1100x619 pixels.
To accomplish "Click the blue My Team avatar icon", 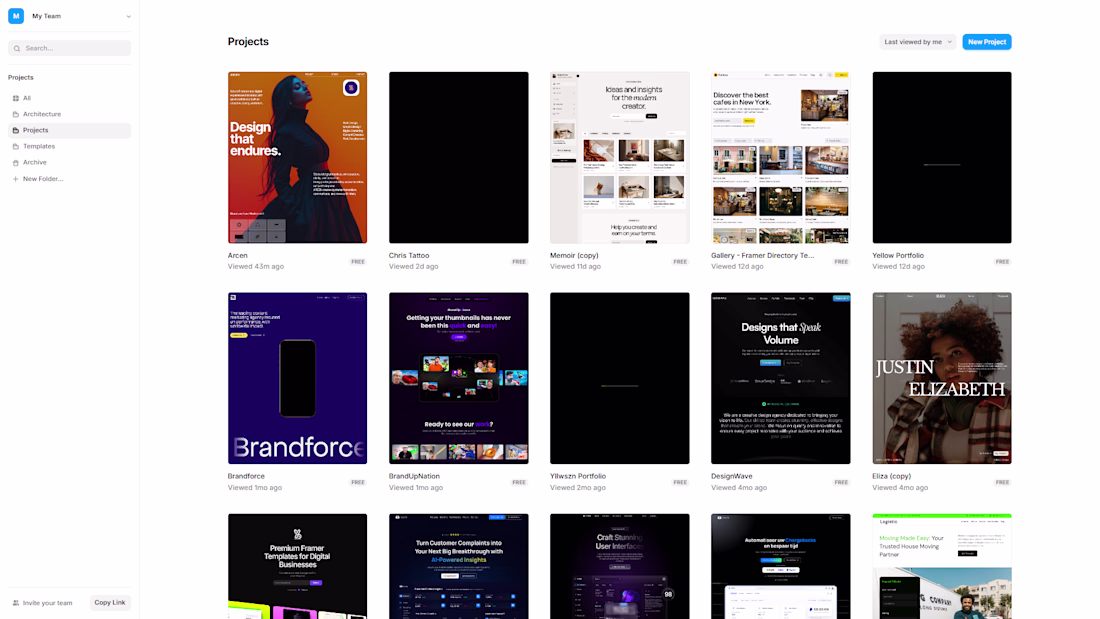I will [x=15, y=15].
